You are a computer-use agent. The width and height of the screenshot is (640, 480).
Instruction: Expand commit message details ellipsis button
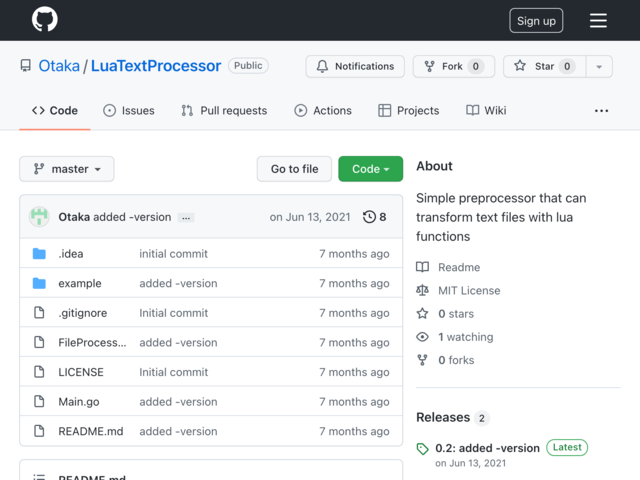(186, 218)
